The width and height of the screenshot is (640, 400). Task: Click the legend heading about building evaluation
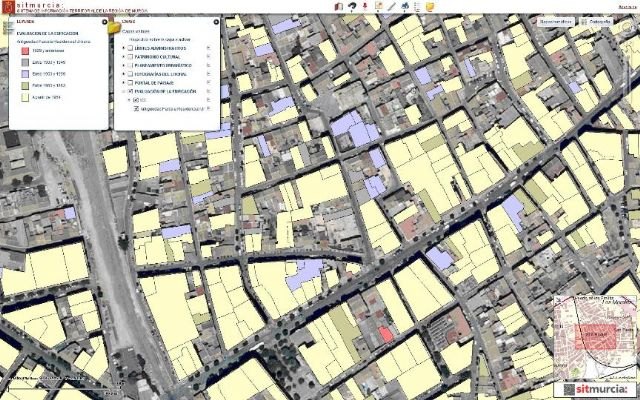(47, 33)
